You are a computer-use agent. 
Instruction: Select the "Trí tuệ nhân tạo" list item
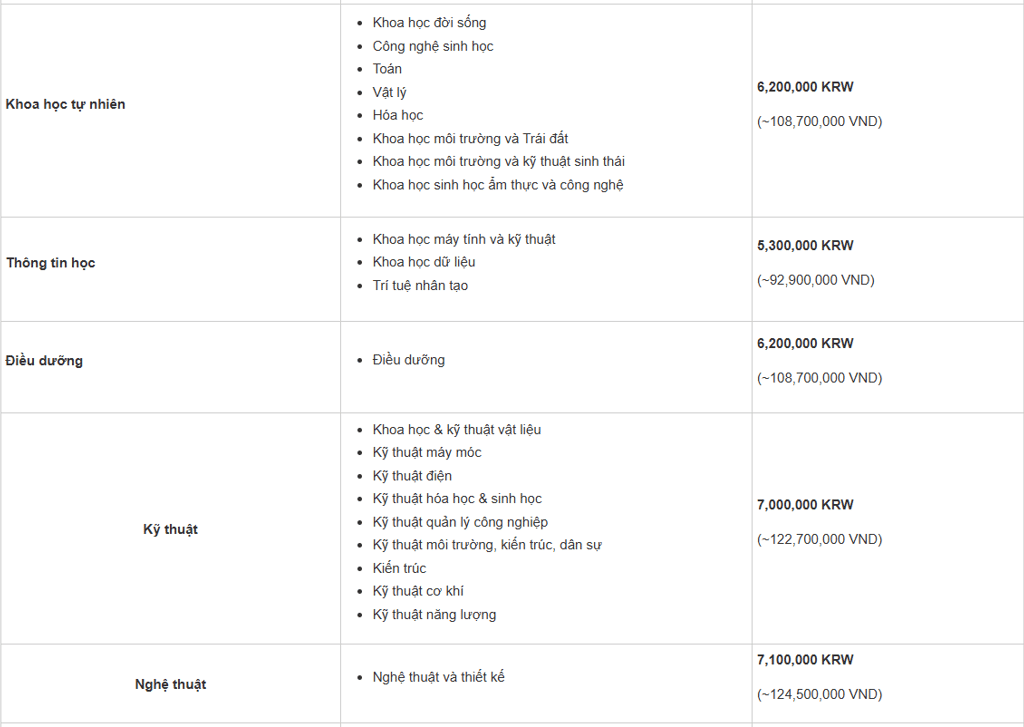point(420,286)
